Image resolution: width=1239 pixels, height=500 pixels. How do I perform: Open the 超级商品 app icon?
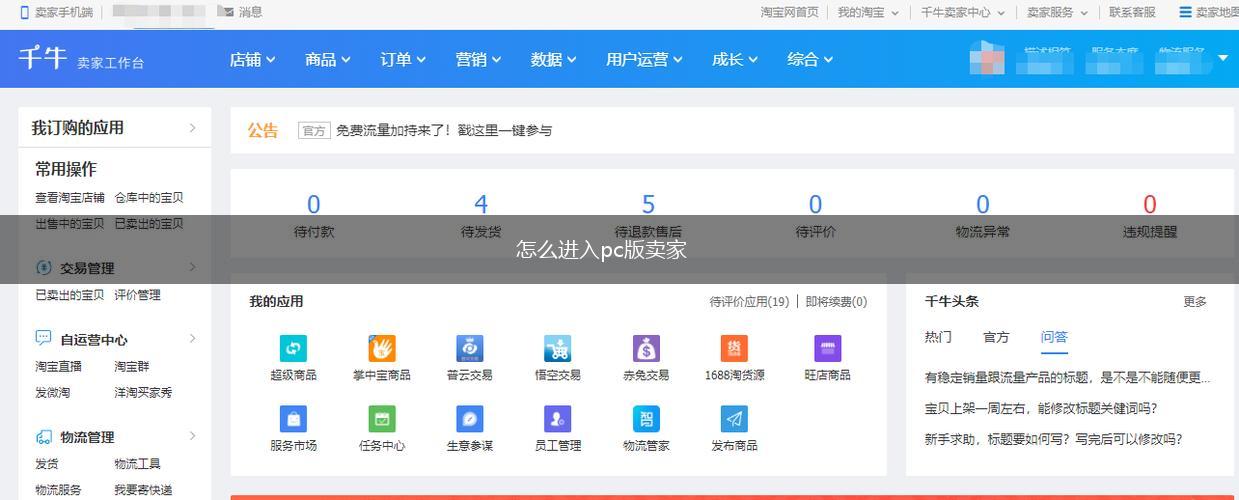[293, 348]
